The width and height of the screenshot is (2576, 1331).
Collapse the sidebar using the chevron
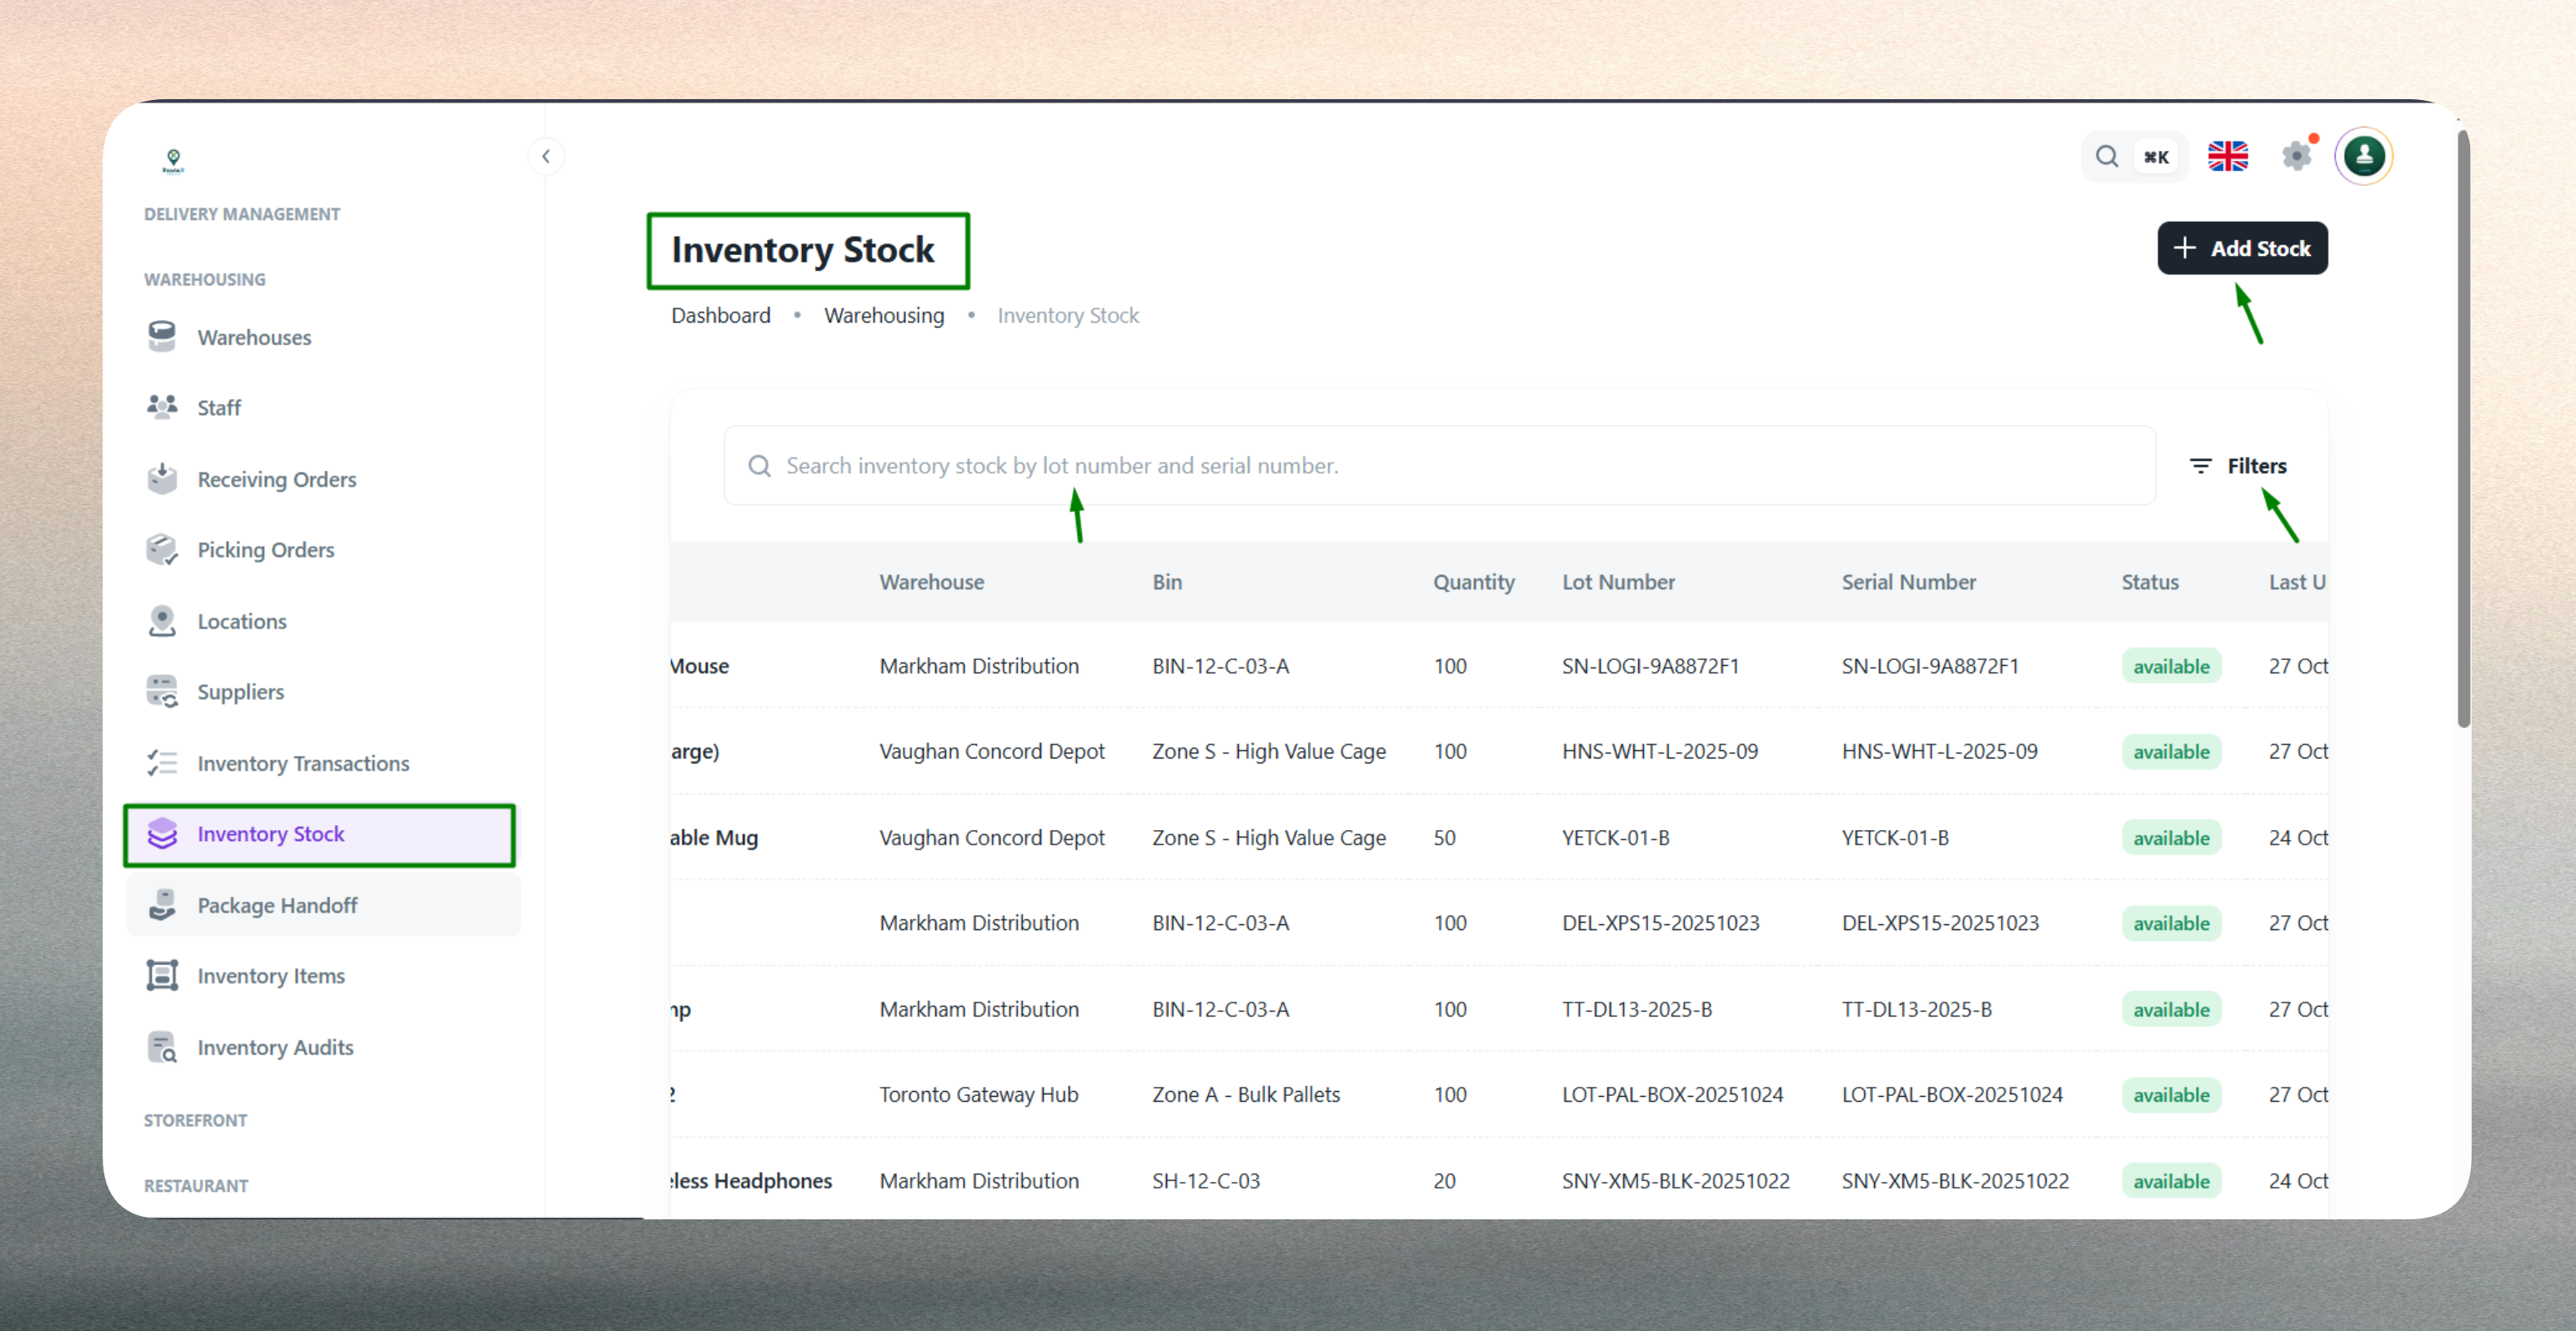[x=546, y=156]
